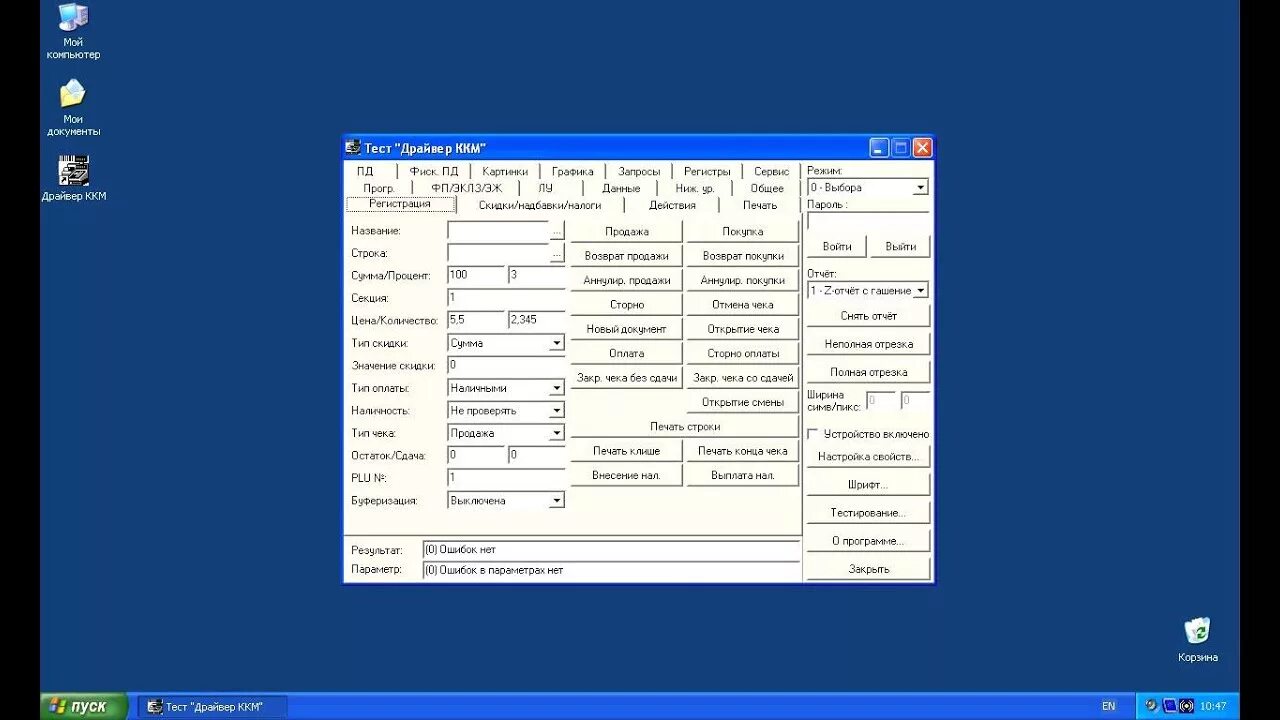This screenshot has height=720, width=1280.
Task: Click the О программе... button
Action: pos(869,540)
